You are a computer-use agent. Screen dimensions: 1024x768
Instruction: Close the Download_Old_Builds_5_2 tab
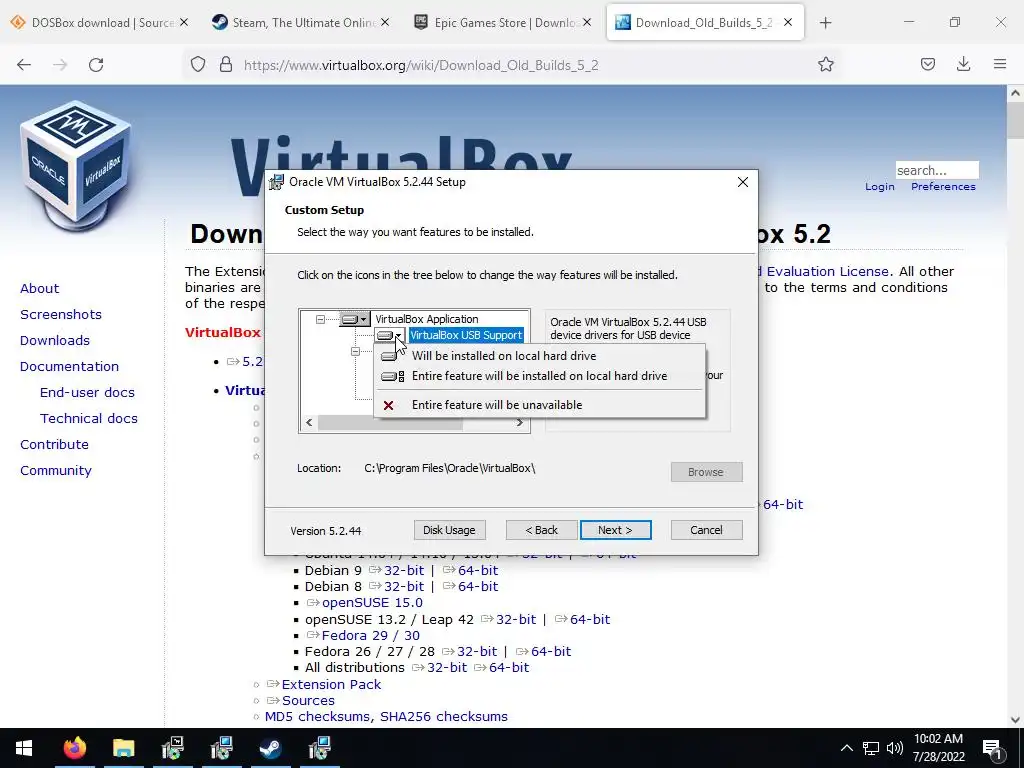tap(788, 23)
